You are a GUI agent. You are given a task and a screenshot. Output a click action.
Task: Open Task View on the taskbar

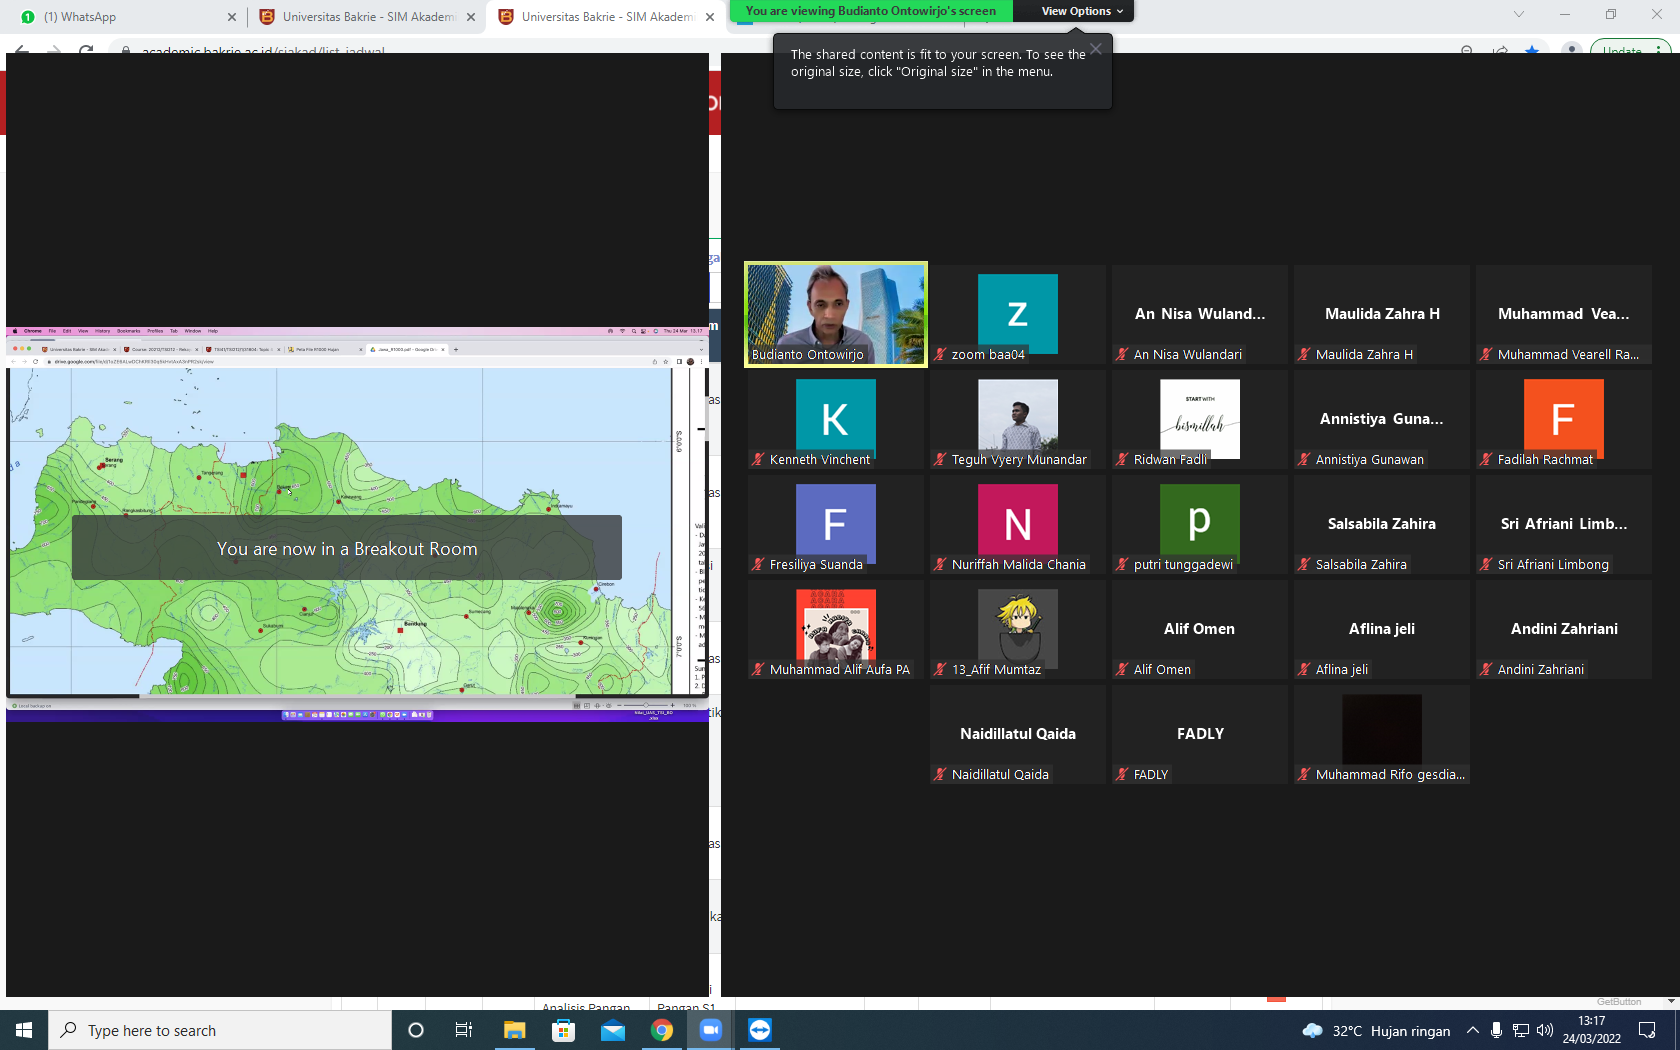coord(464,1030)
